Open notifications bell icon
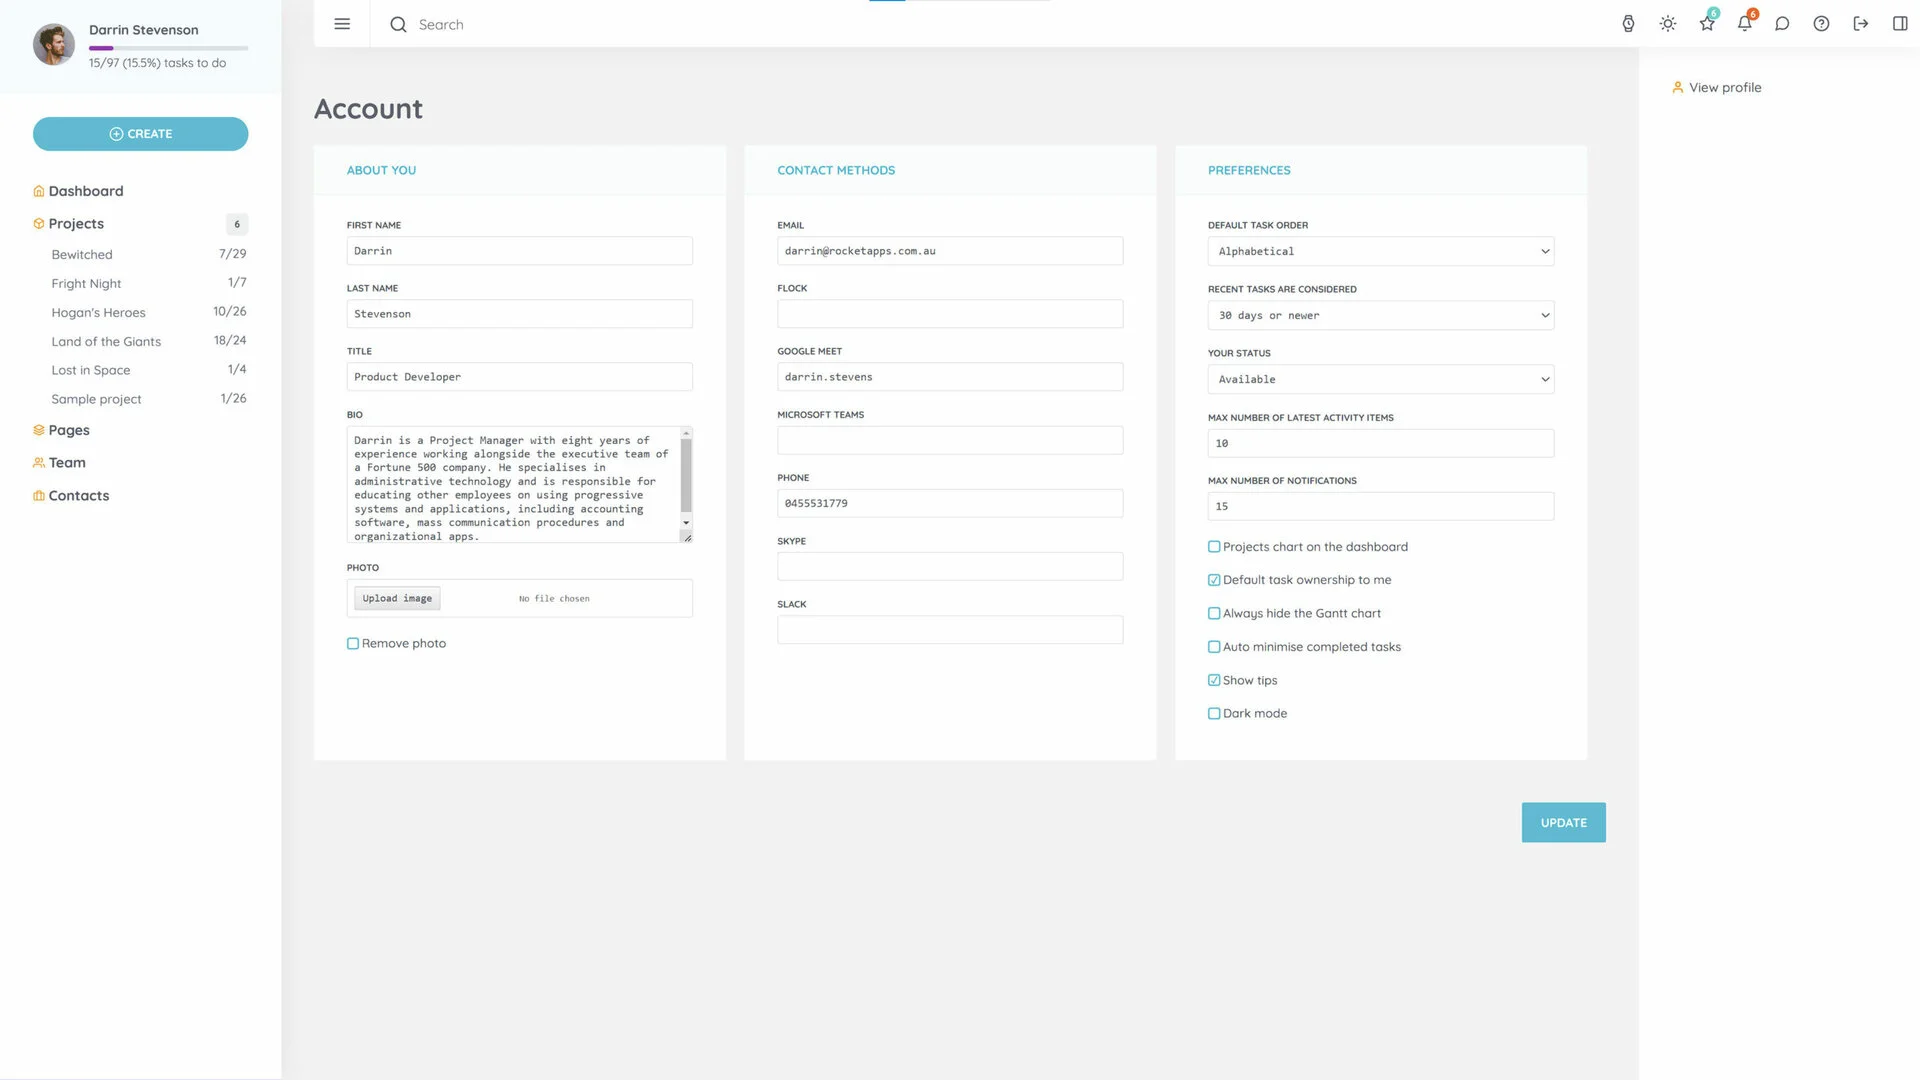Viewport: 1920px width, 1080px height. click(1744, 24)
